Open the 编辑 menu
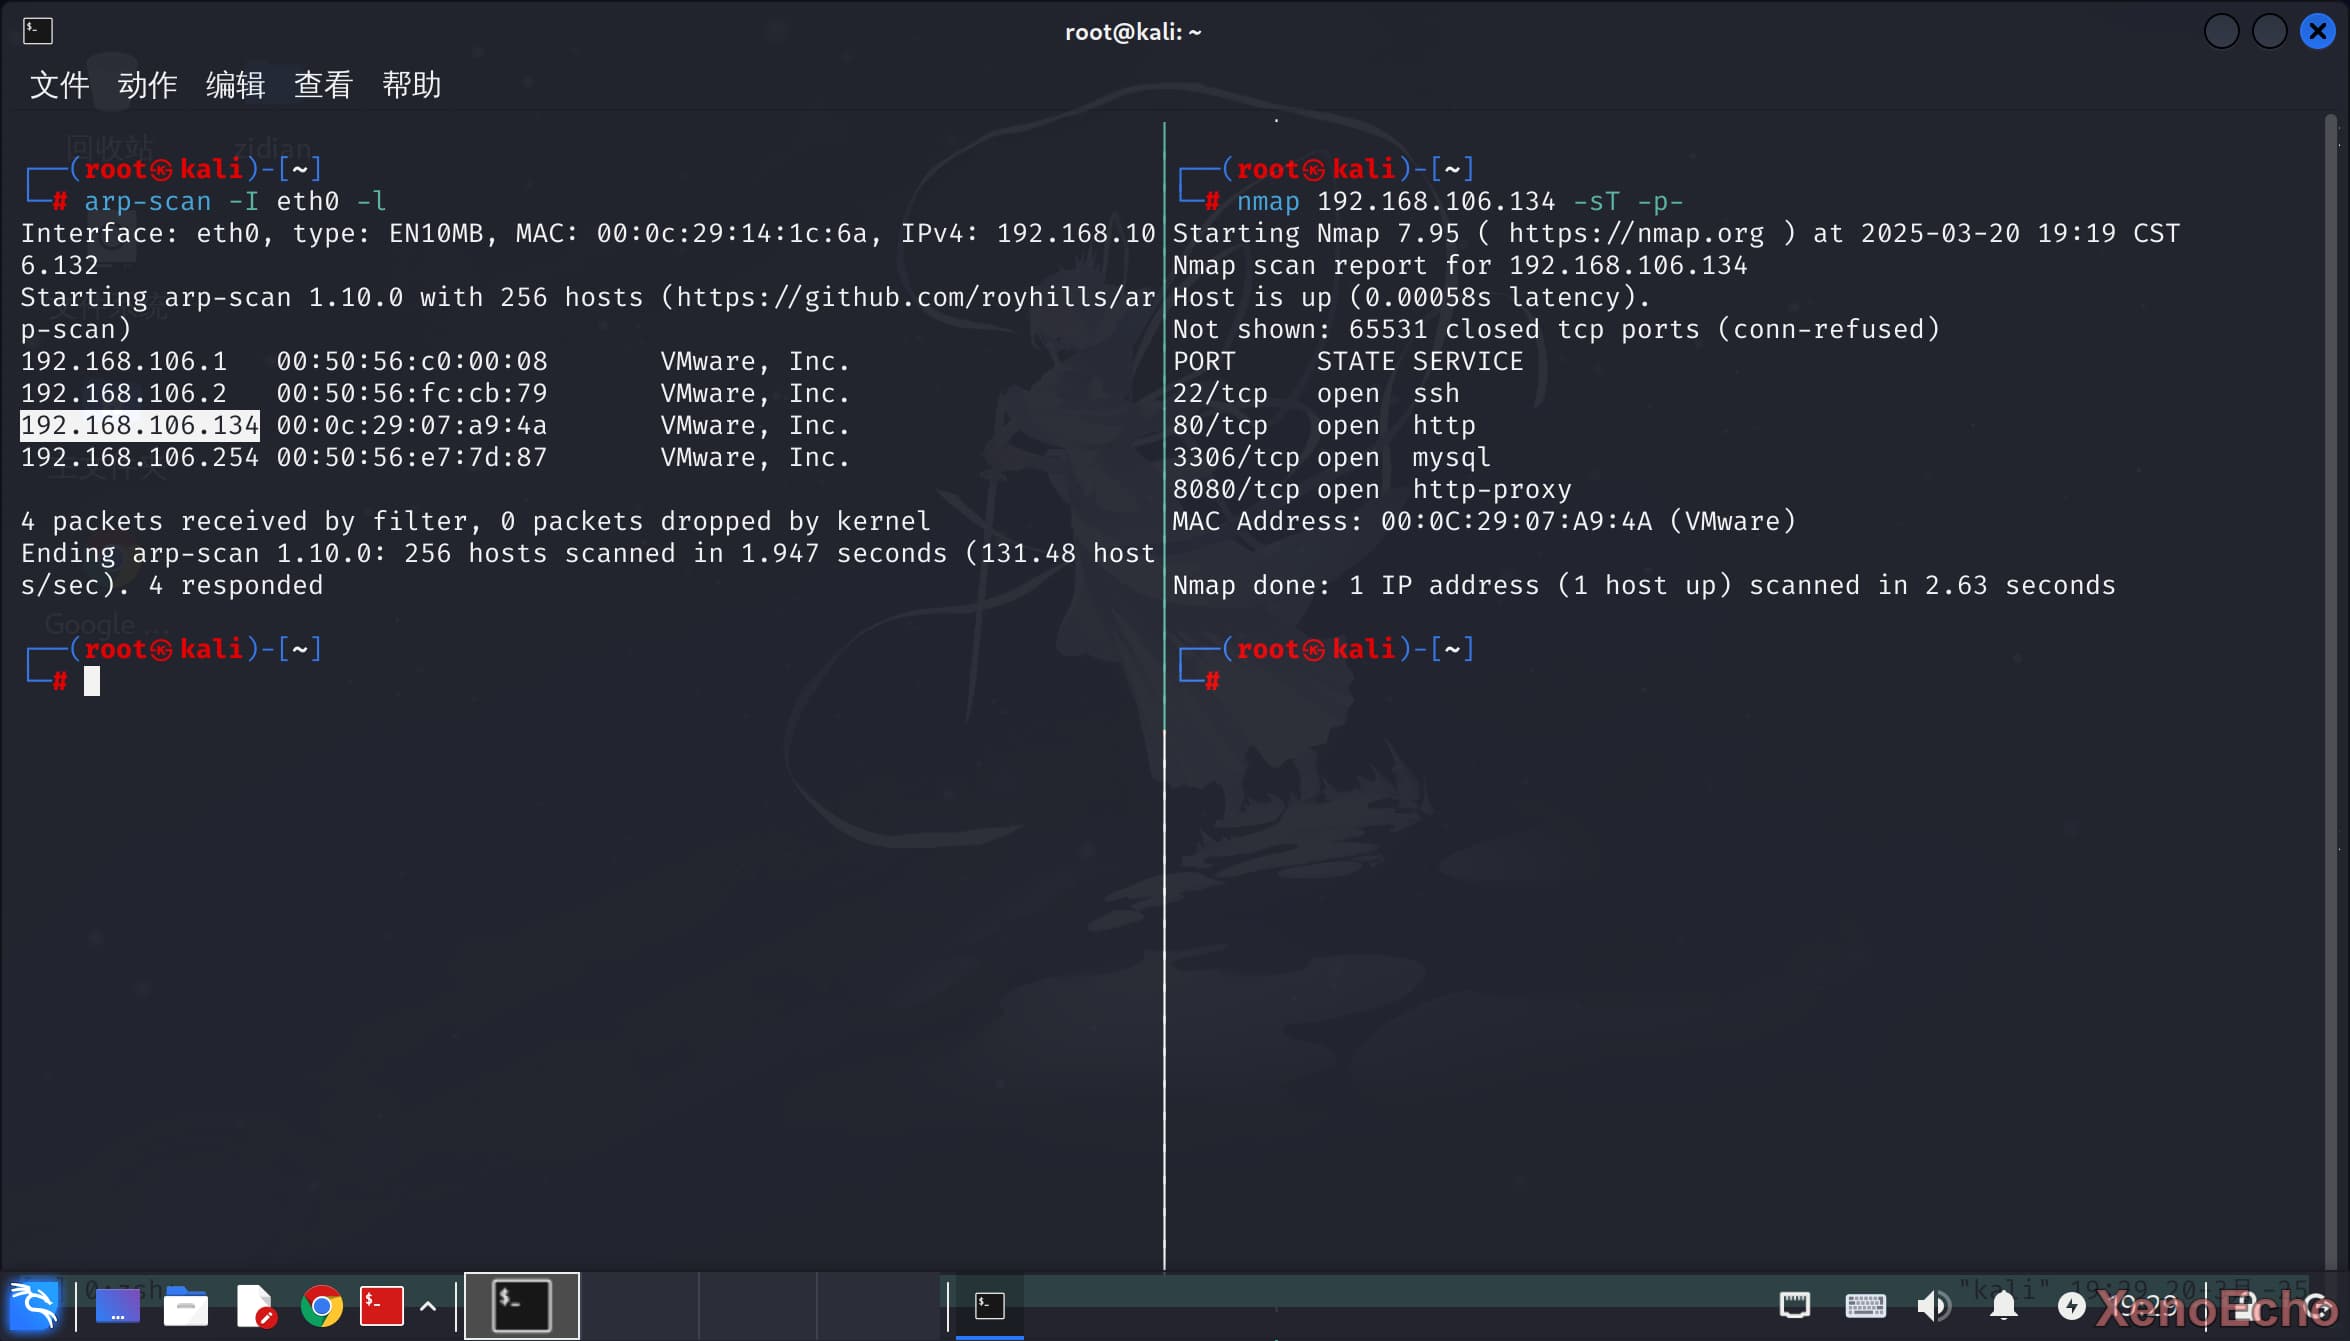This screenshot has width=2350, height=1341. pyautogui.click(x=235, y=85)
